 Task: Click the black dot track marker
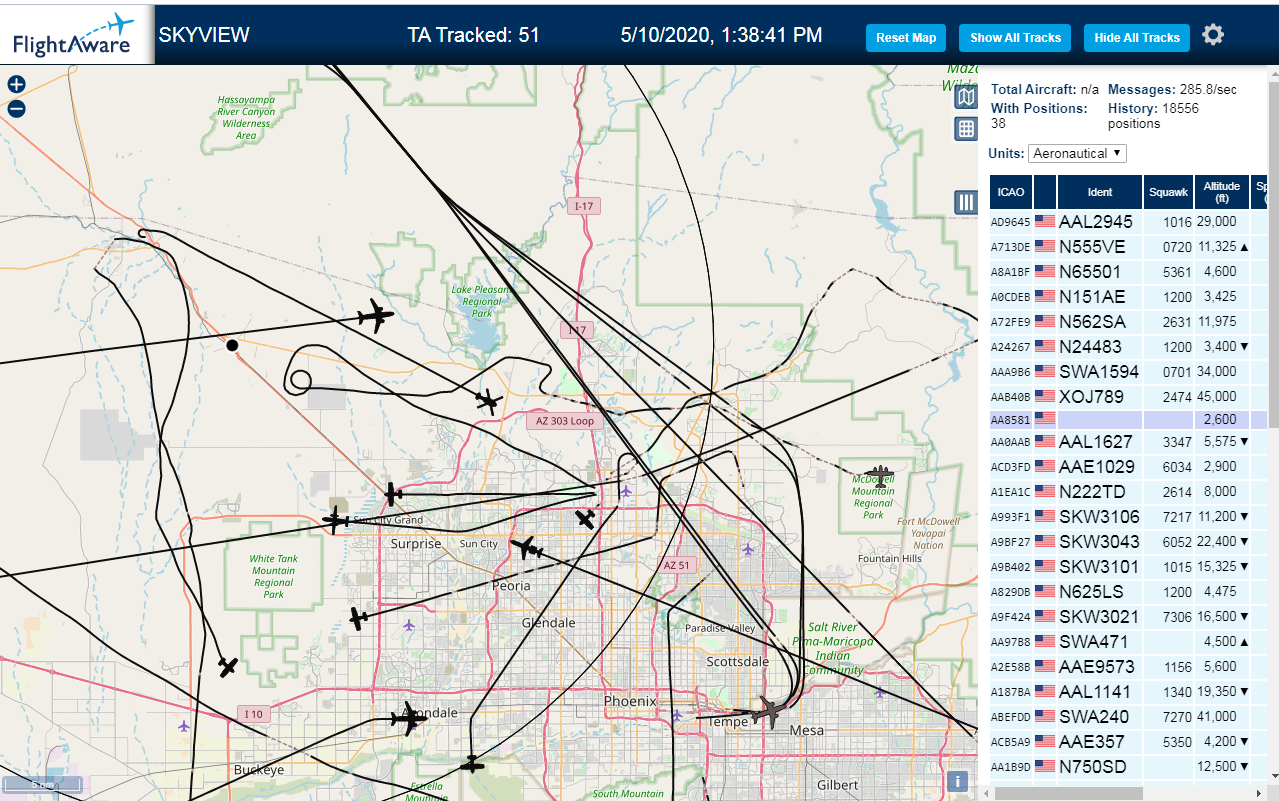pyautogui.click(x=232, y=345)
